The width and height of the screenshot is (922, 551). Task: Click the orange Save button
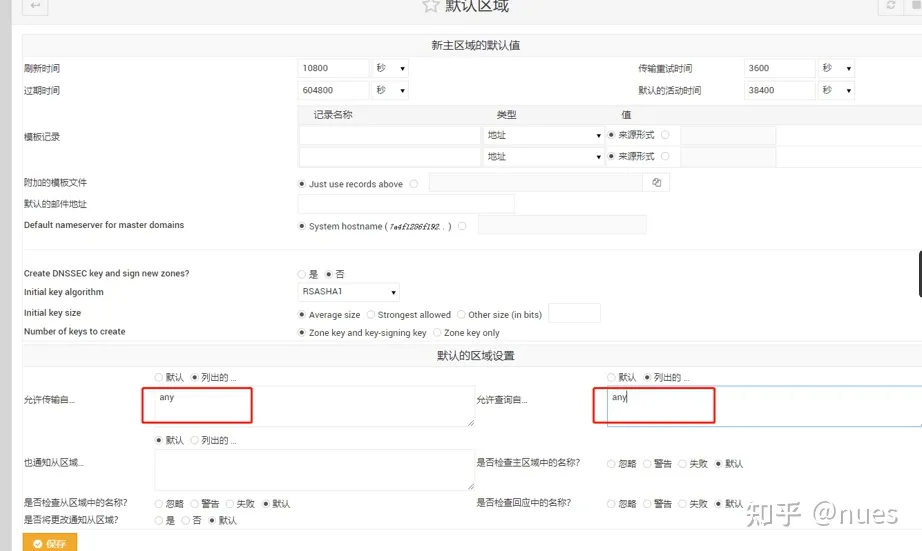(x=50, y=543)
